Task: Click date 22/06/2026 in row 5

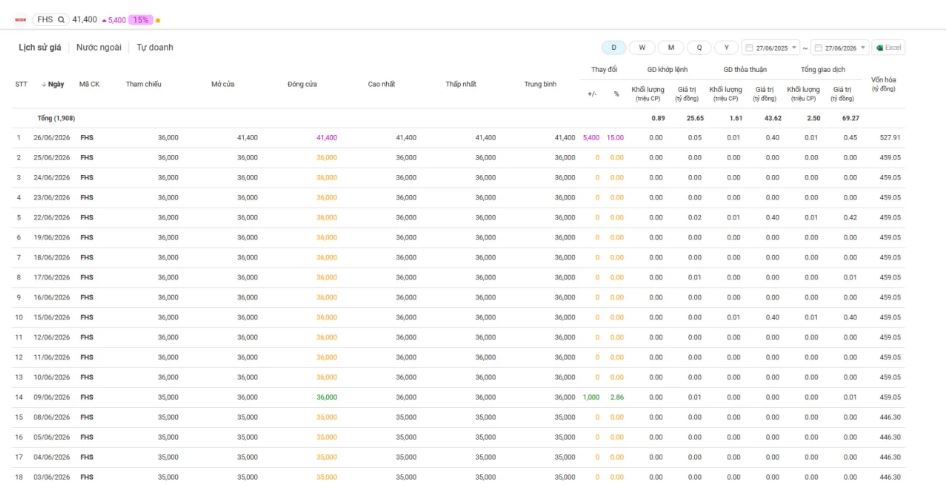Action: (x=52, y=218)
